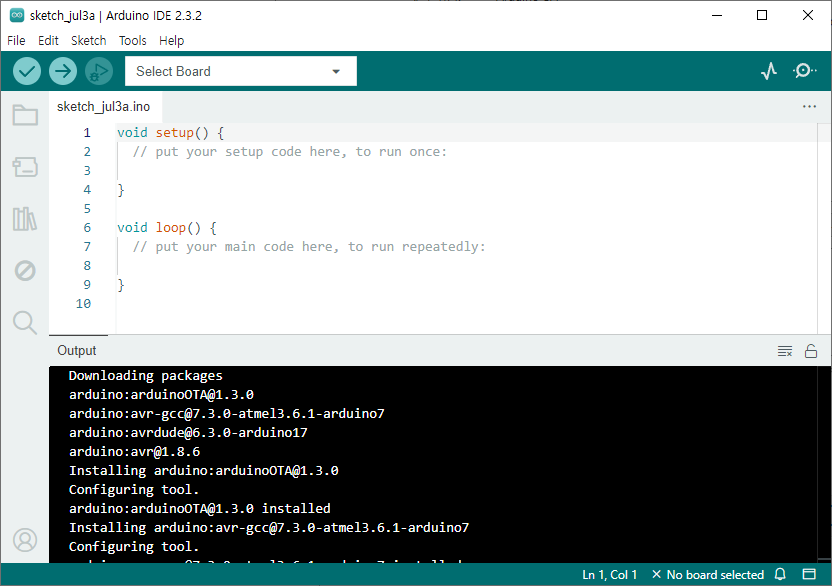
Task: Open the Search sidebar panel
Action: pyautogui.click(x=25, y=322)
